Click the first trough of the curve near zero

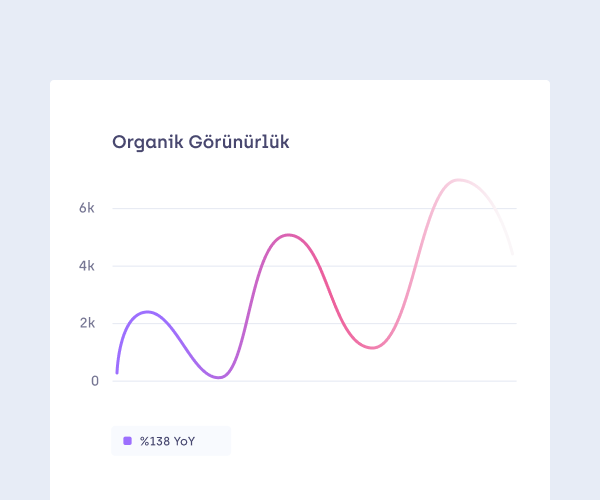pos(219,377)
